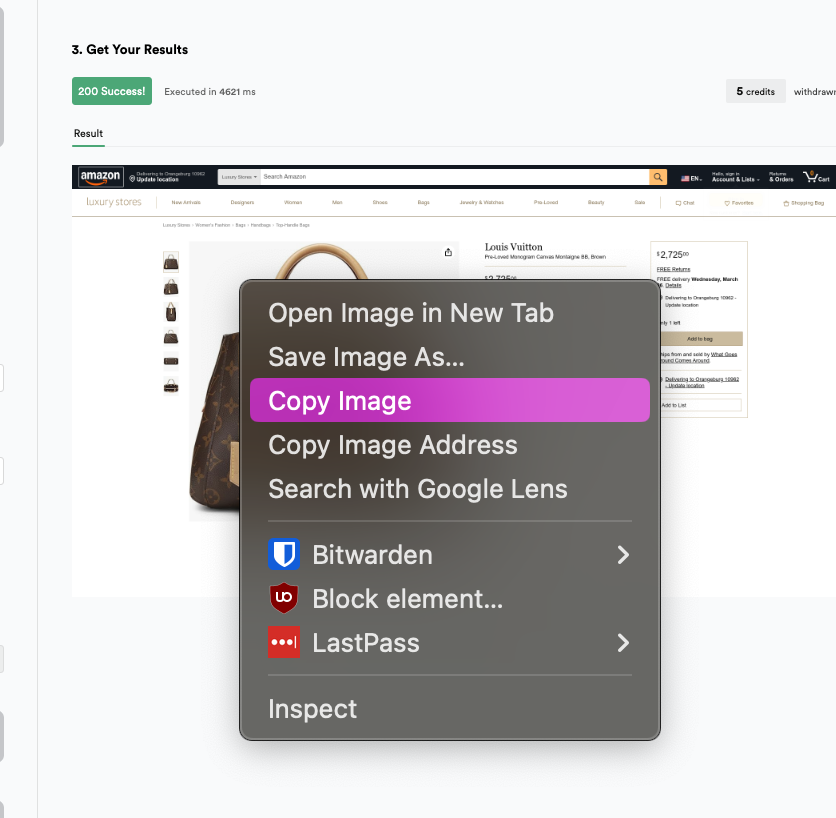836x818 pixels.
Task: Select Open Image in New Tab
Action: (x=449, y=313)
